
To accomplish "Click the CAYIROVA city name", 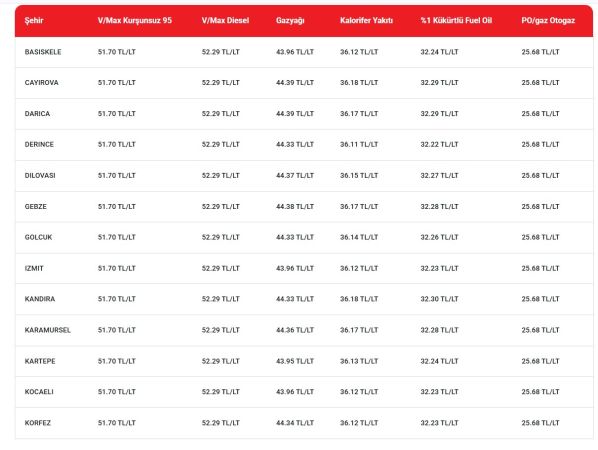I will coord(42,83).
